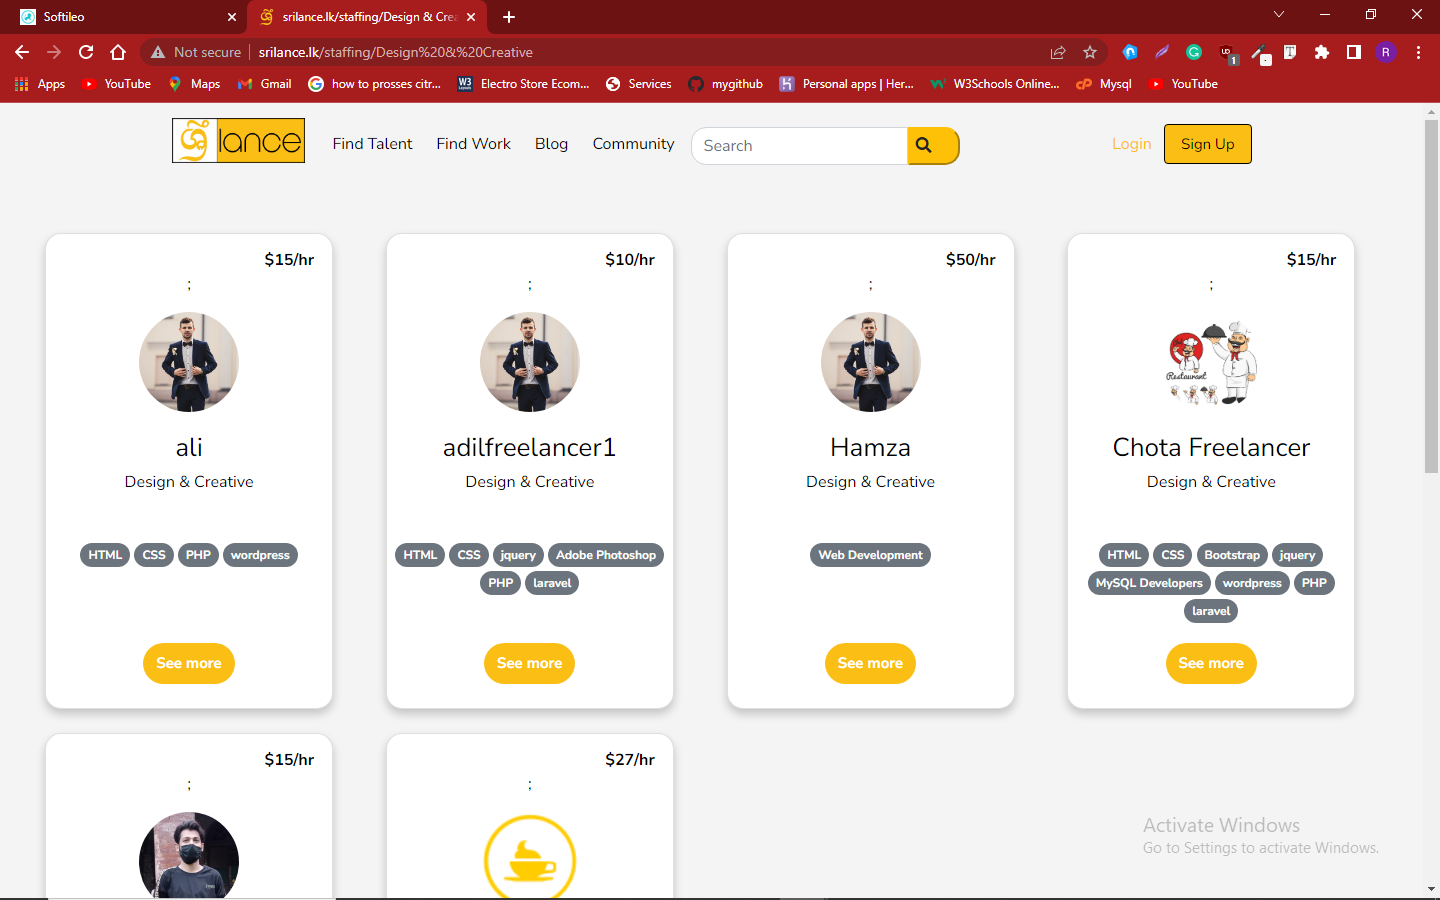
Task: Click the Login link
Action: (1131, 144)
